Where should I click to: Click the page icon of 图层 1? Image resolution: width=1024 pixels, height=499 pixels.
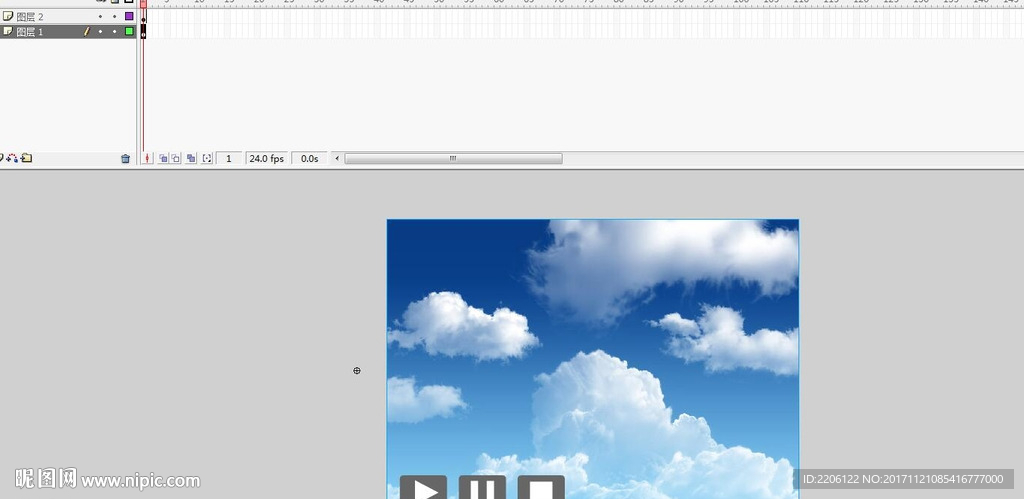[8, 31]
